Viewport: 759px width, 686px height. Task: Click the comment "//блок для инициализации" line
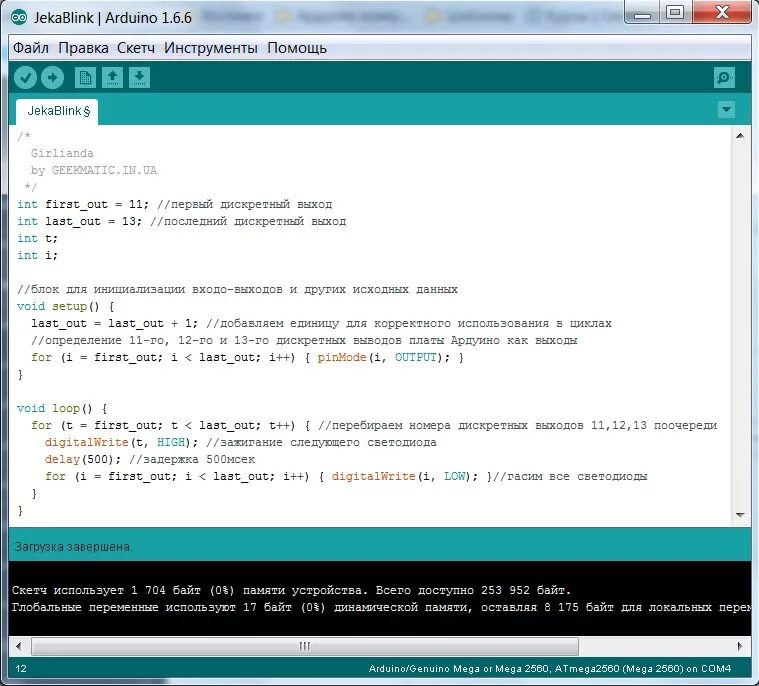(x=237, y=290)
